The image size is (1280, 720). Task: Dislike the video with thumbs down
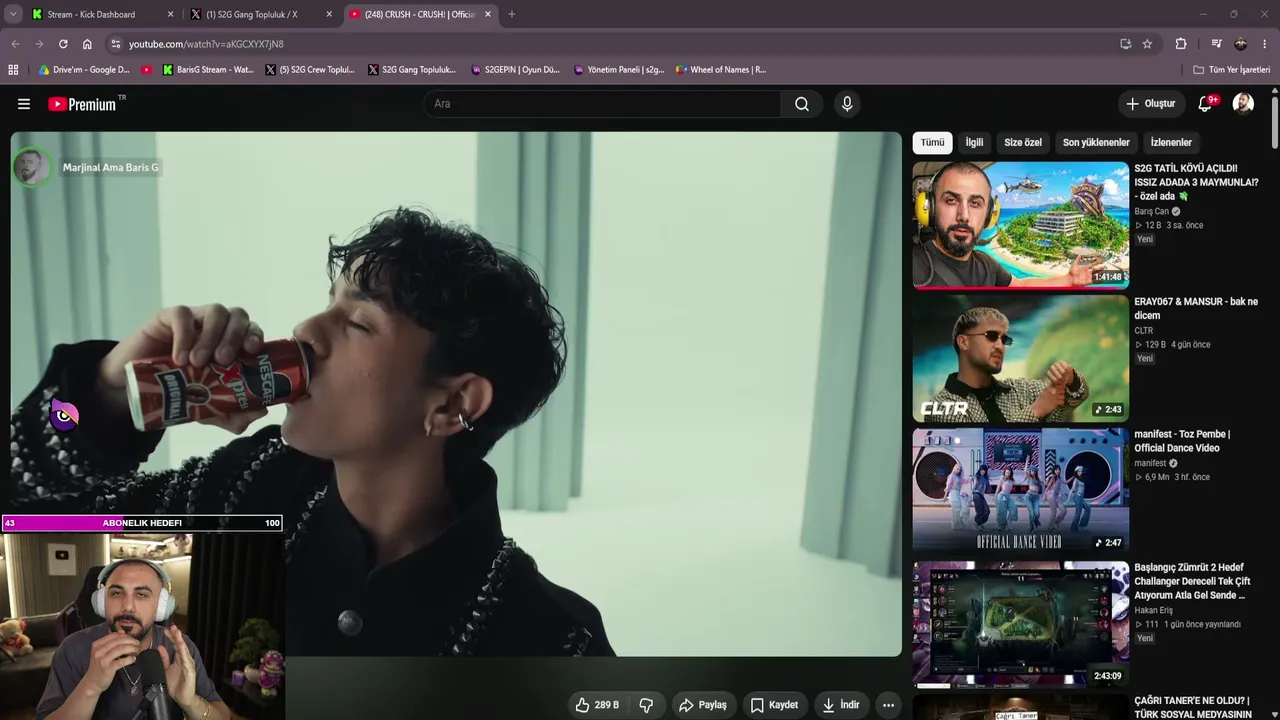[646, 705]
